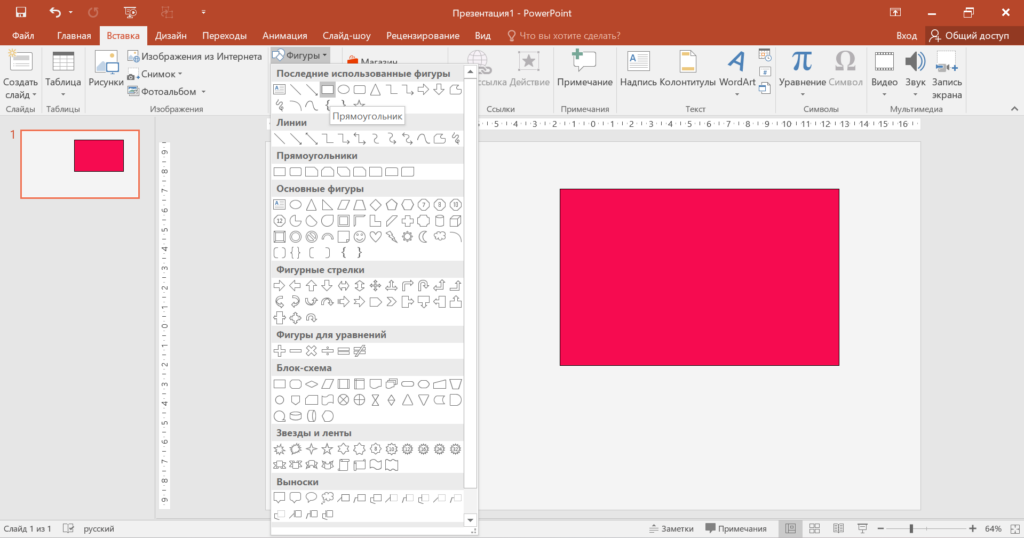Click the Share (Общий доступ) button
This screenshot has width=1024, height=538.
tap(970, 35)
